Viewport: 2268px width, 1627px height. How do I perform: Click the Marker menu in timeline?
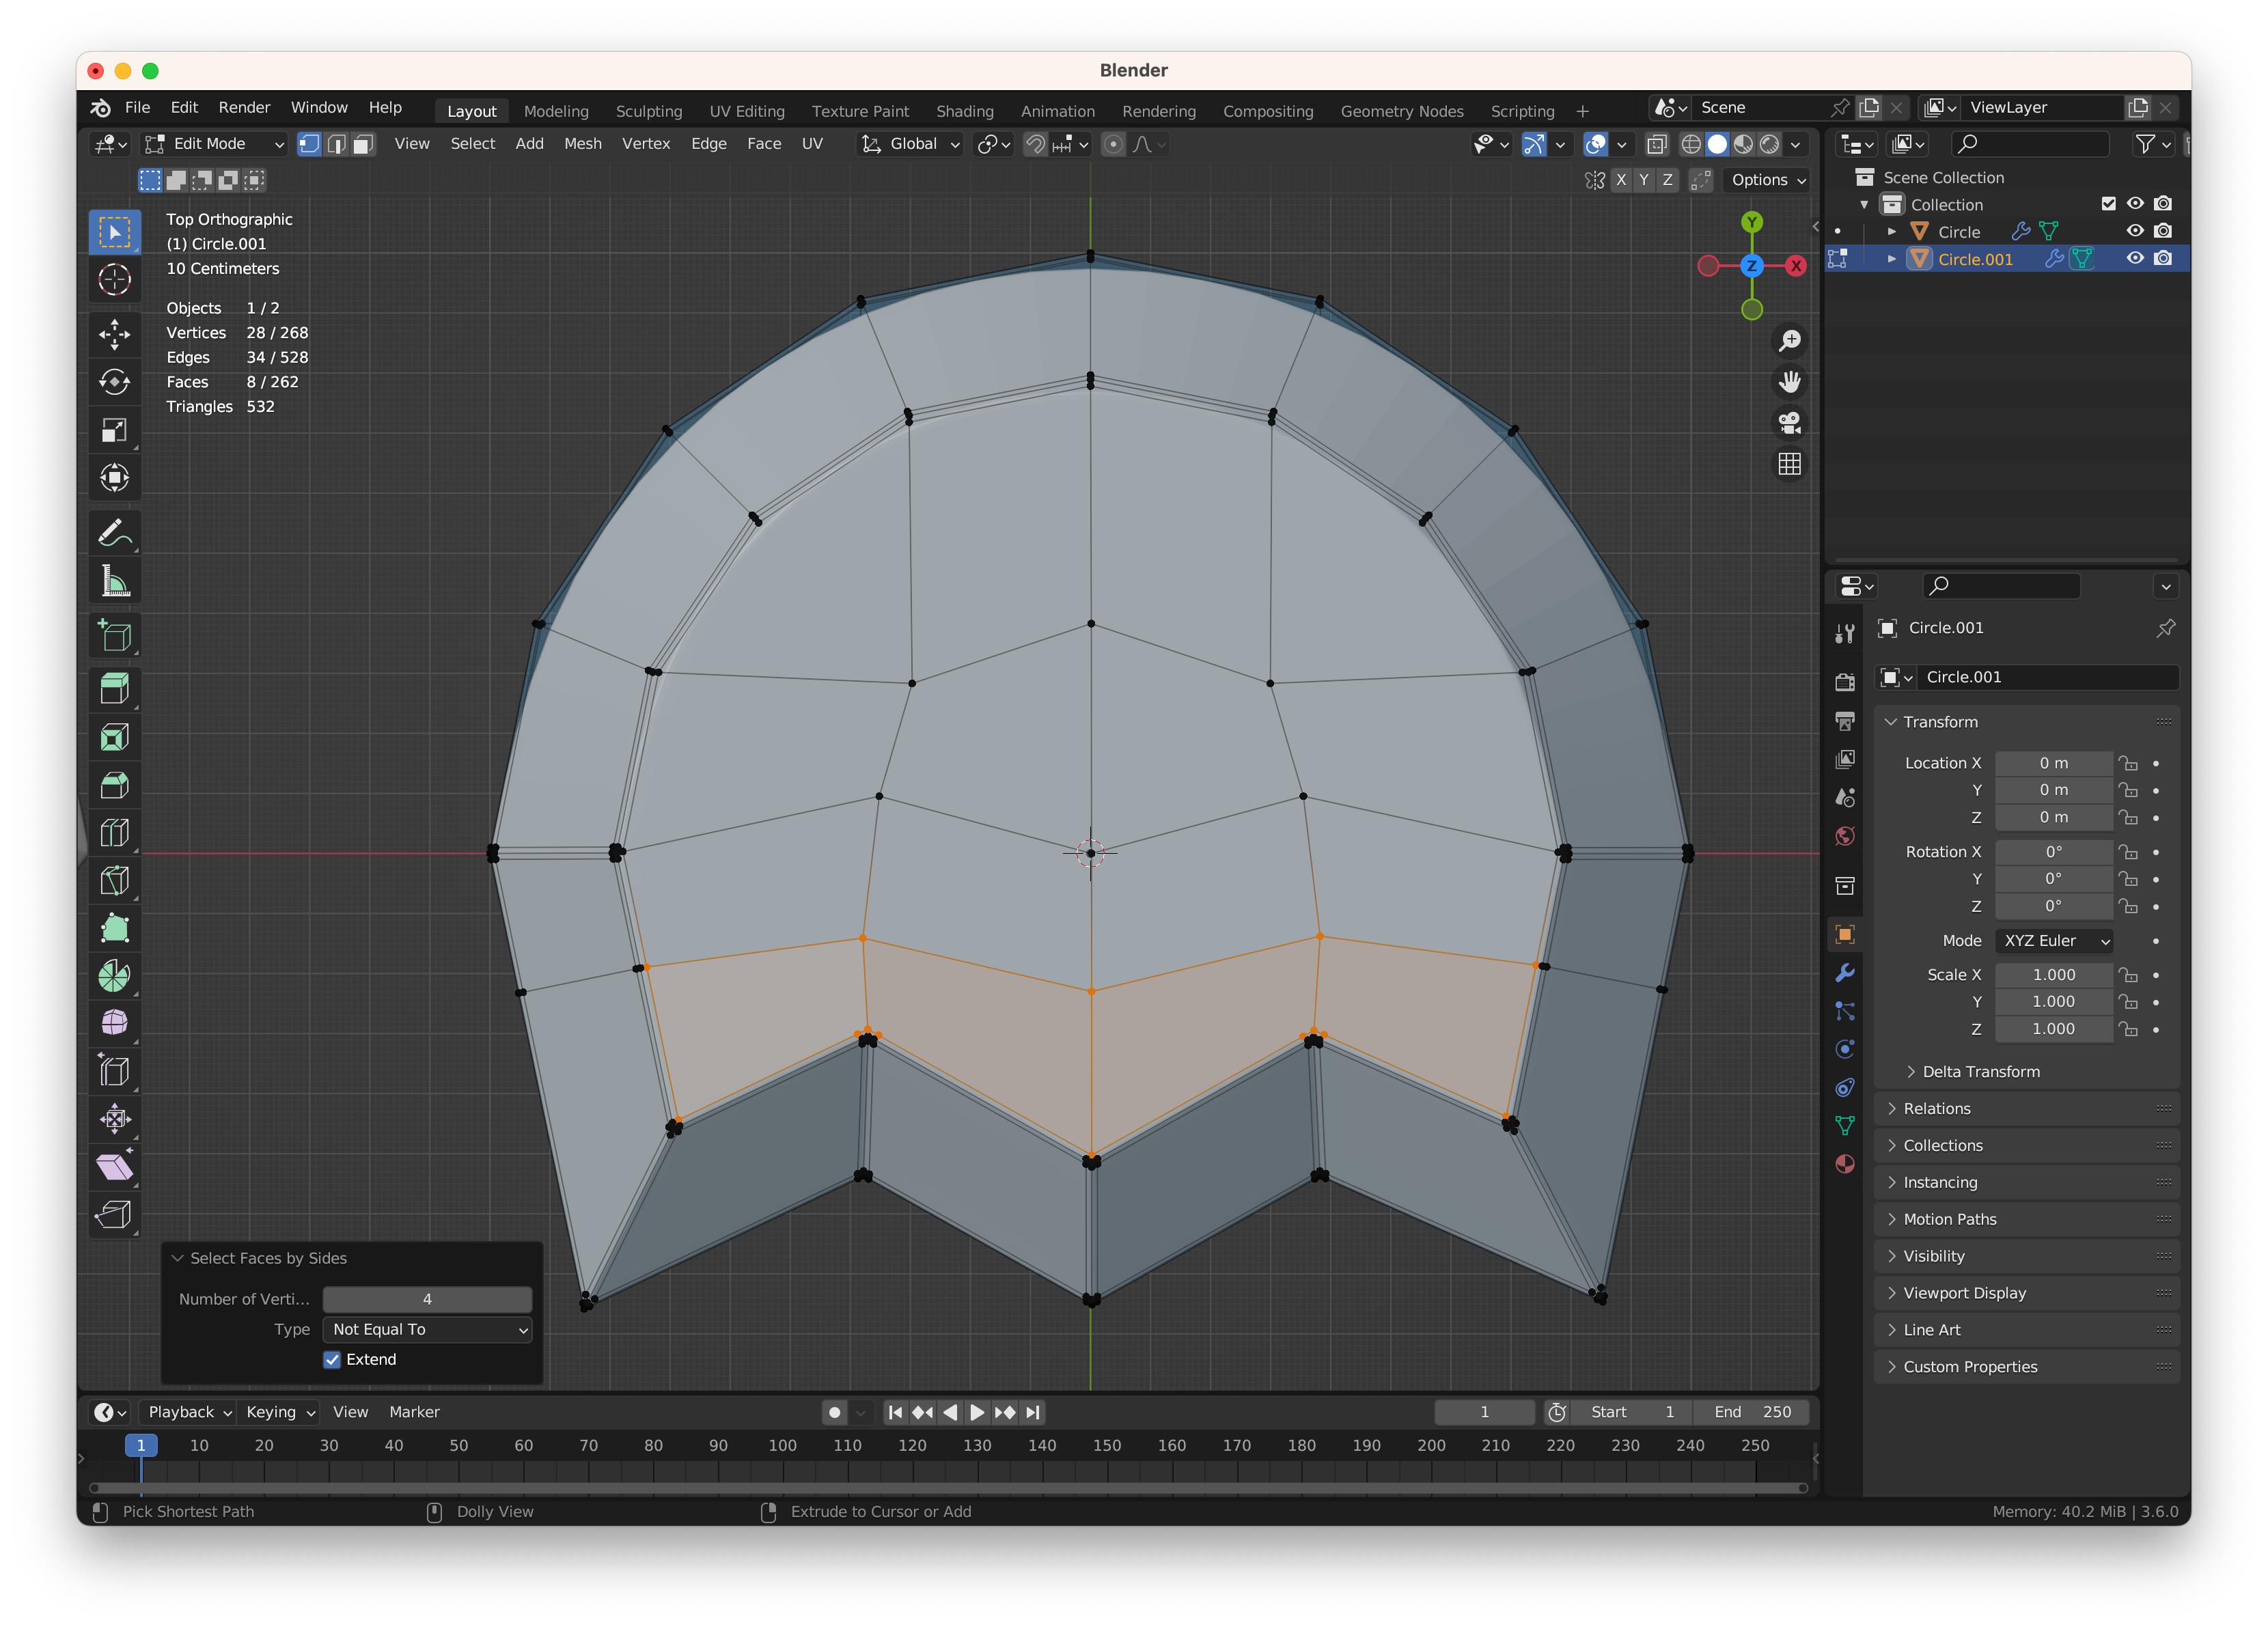[414, 1412]
